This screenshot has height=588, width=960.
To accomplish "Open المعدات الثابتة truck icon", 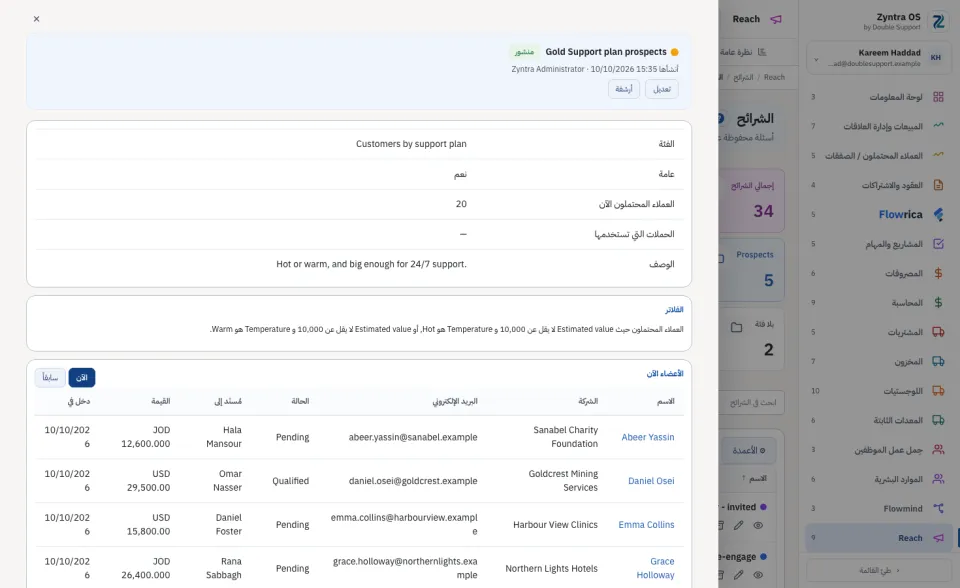I will pyautogui.click(x=938, y=420).
